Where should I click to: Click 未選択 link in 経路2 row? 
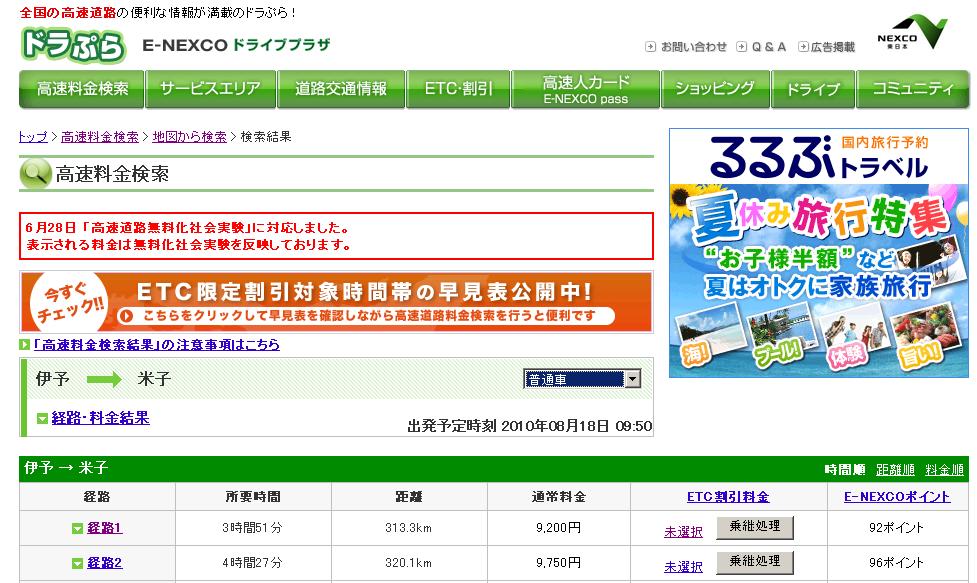[684, 567]
